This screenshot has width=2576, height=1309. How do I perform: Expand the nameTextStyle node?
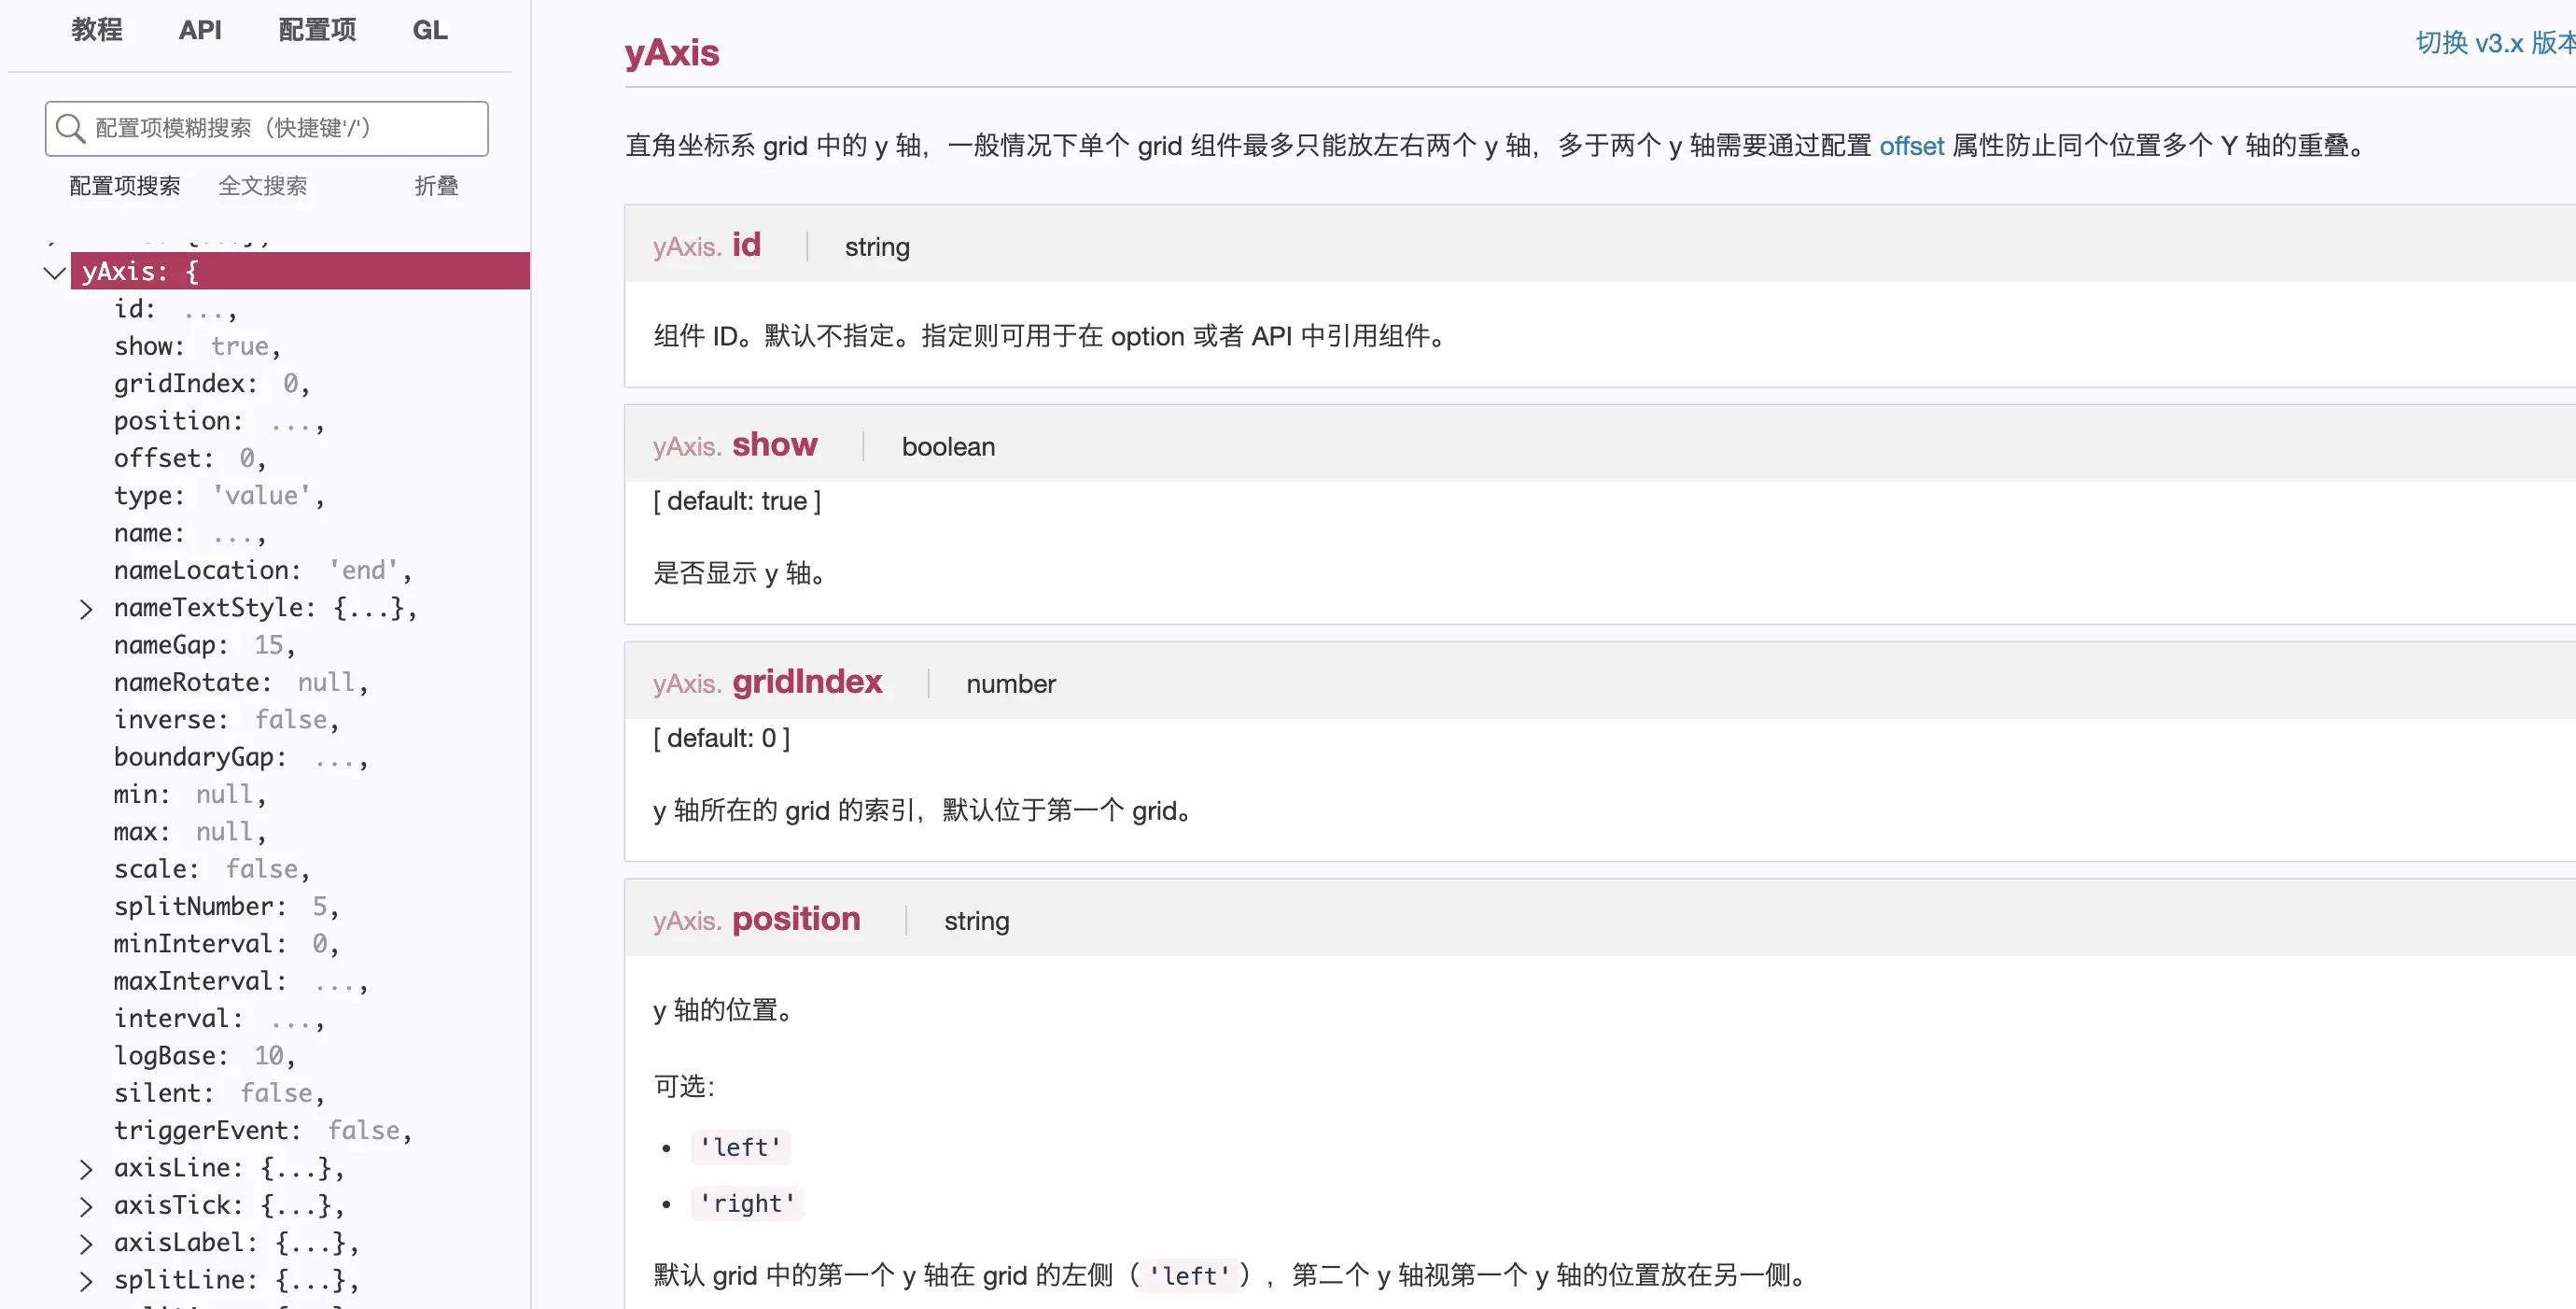click(86, 609)
